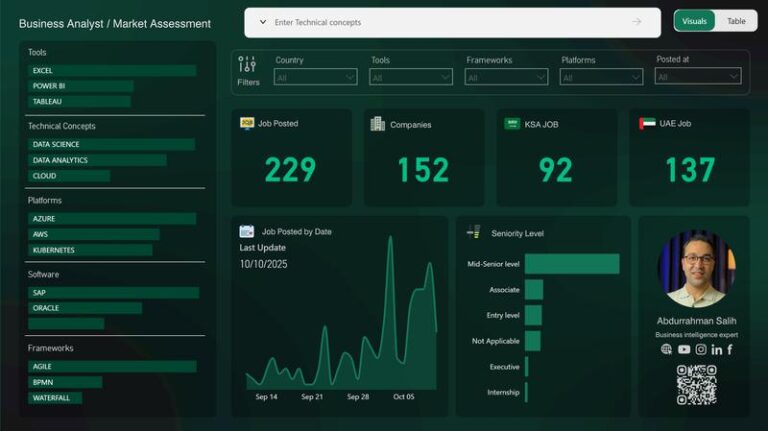Image resolution: width=768 pixels, height=431 pixels.
Task: Filter by DATA SCIENCE concept bar
Action: click(x=111, y=145)
